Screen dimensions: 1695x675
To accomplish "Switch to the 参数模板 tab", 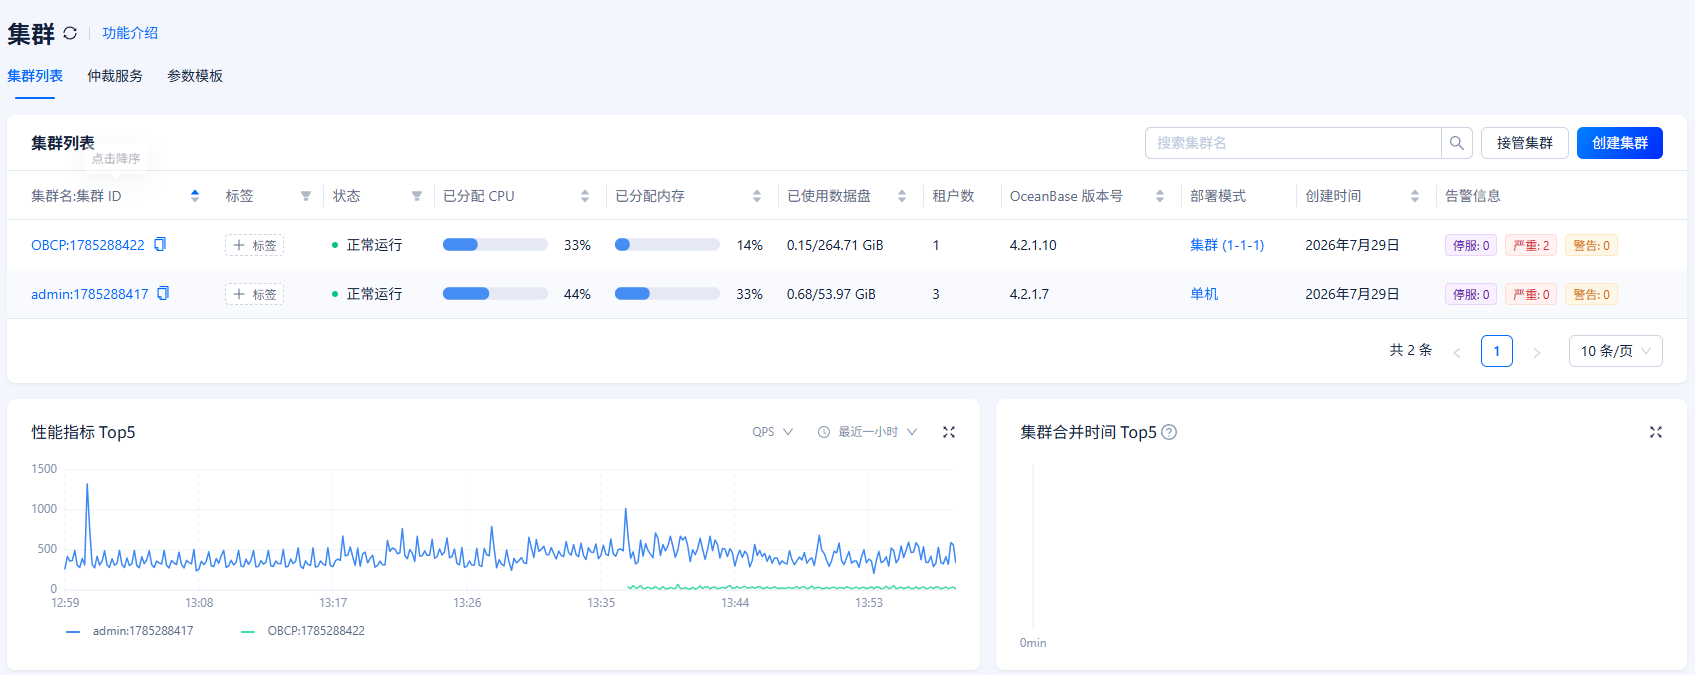I will tap(195, 76).
